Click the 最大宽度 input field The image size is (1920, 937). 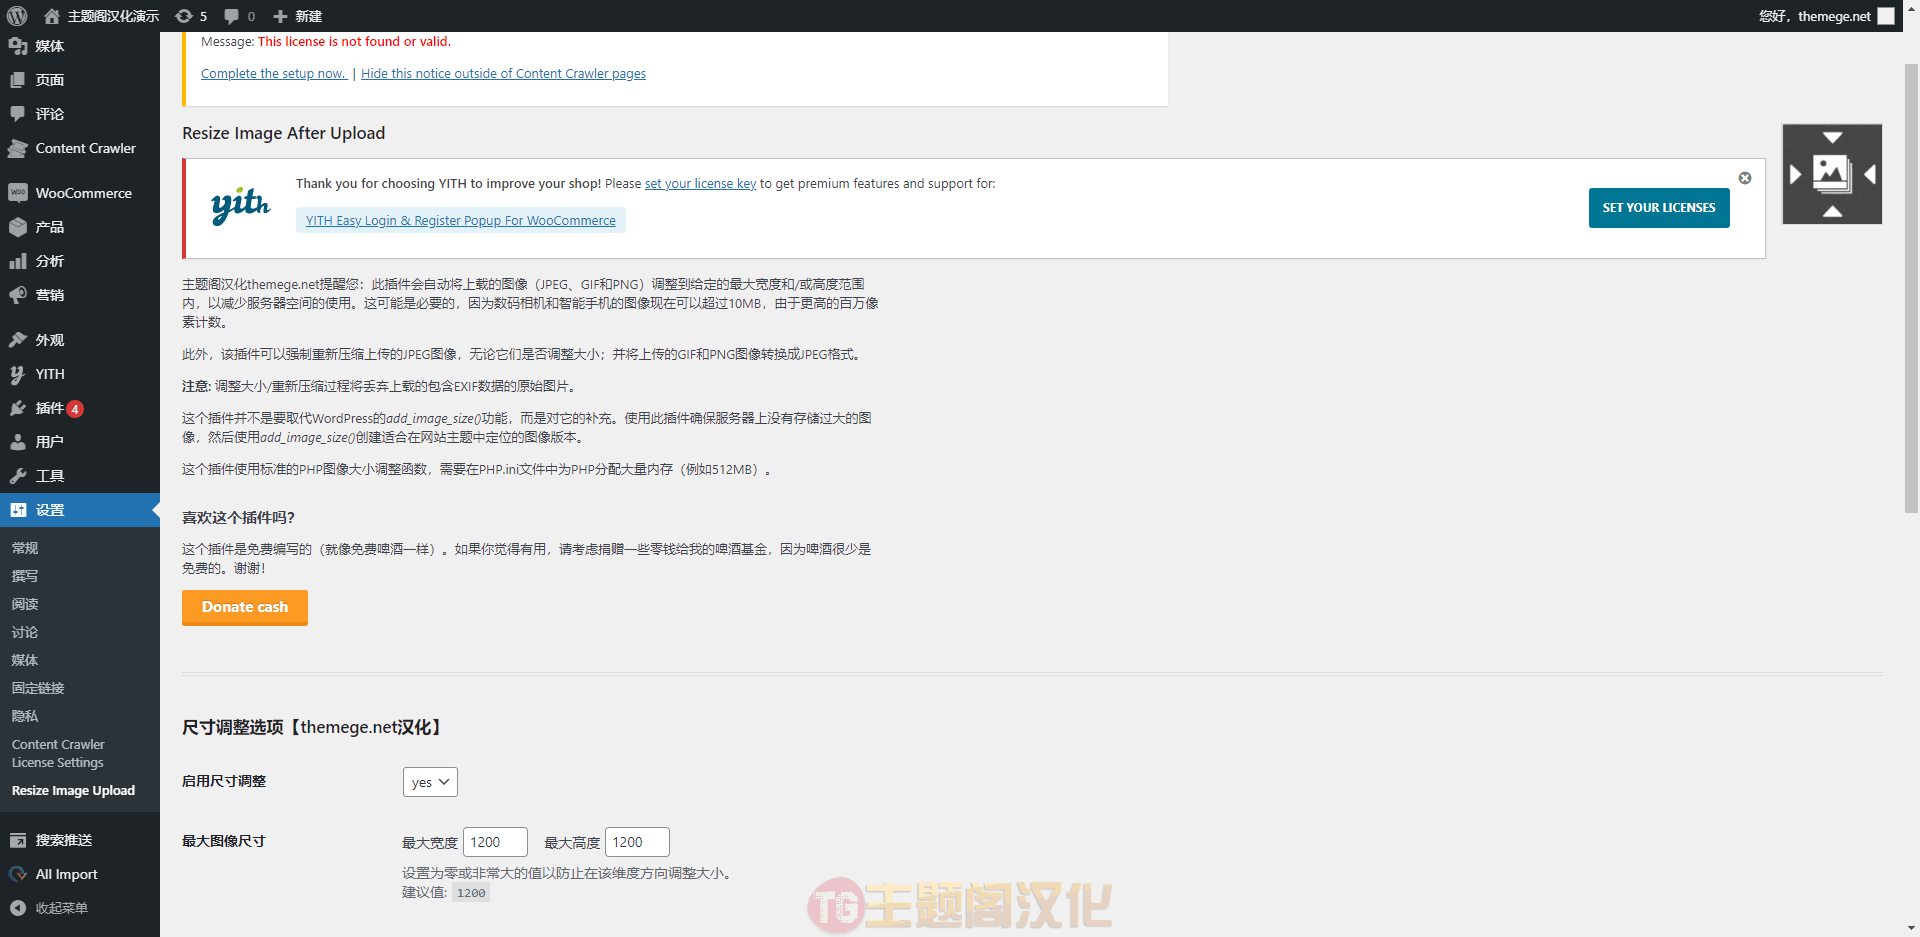(x=495, y=842)
